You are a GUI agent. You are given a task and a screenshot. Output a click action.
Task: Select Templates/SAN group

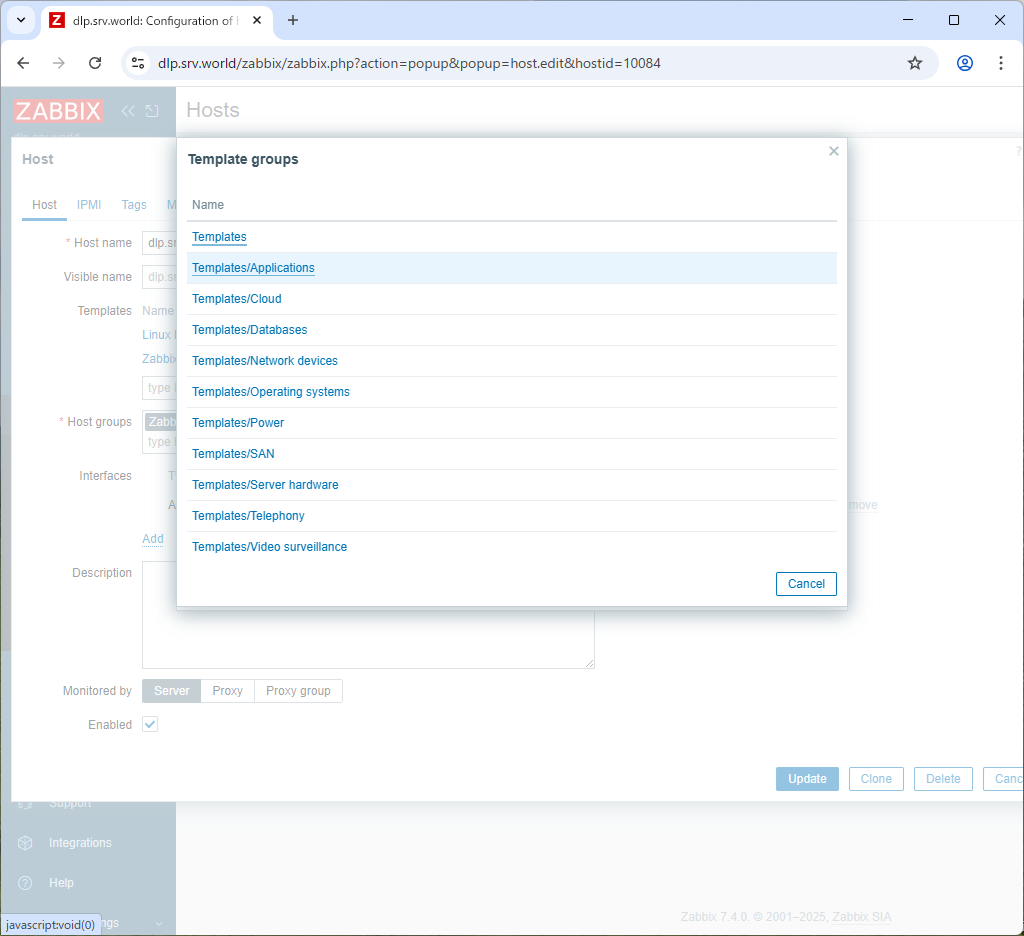[232, 454]
